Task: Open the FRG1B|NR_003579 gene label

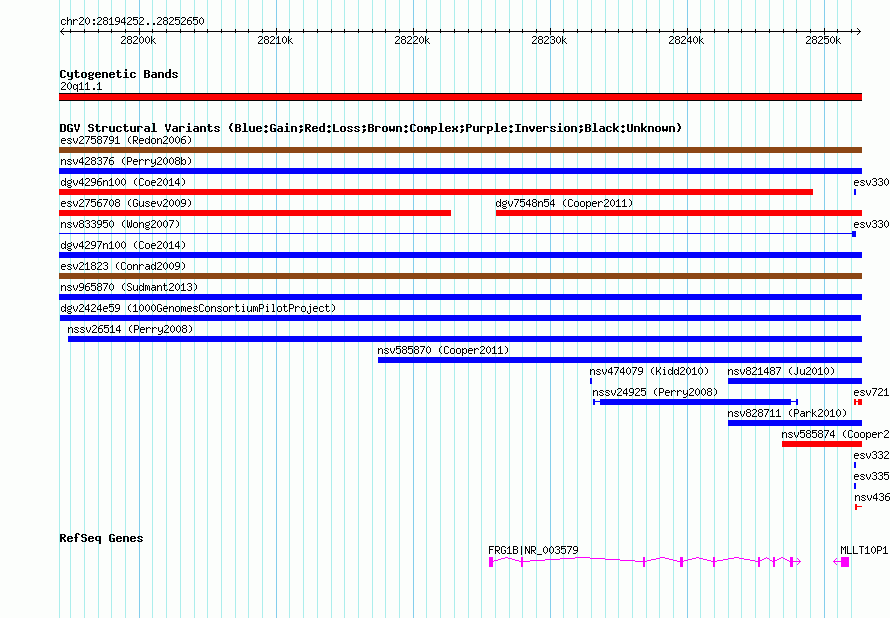Action: point(533,550)
